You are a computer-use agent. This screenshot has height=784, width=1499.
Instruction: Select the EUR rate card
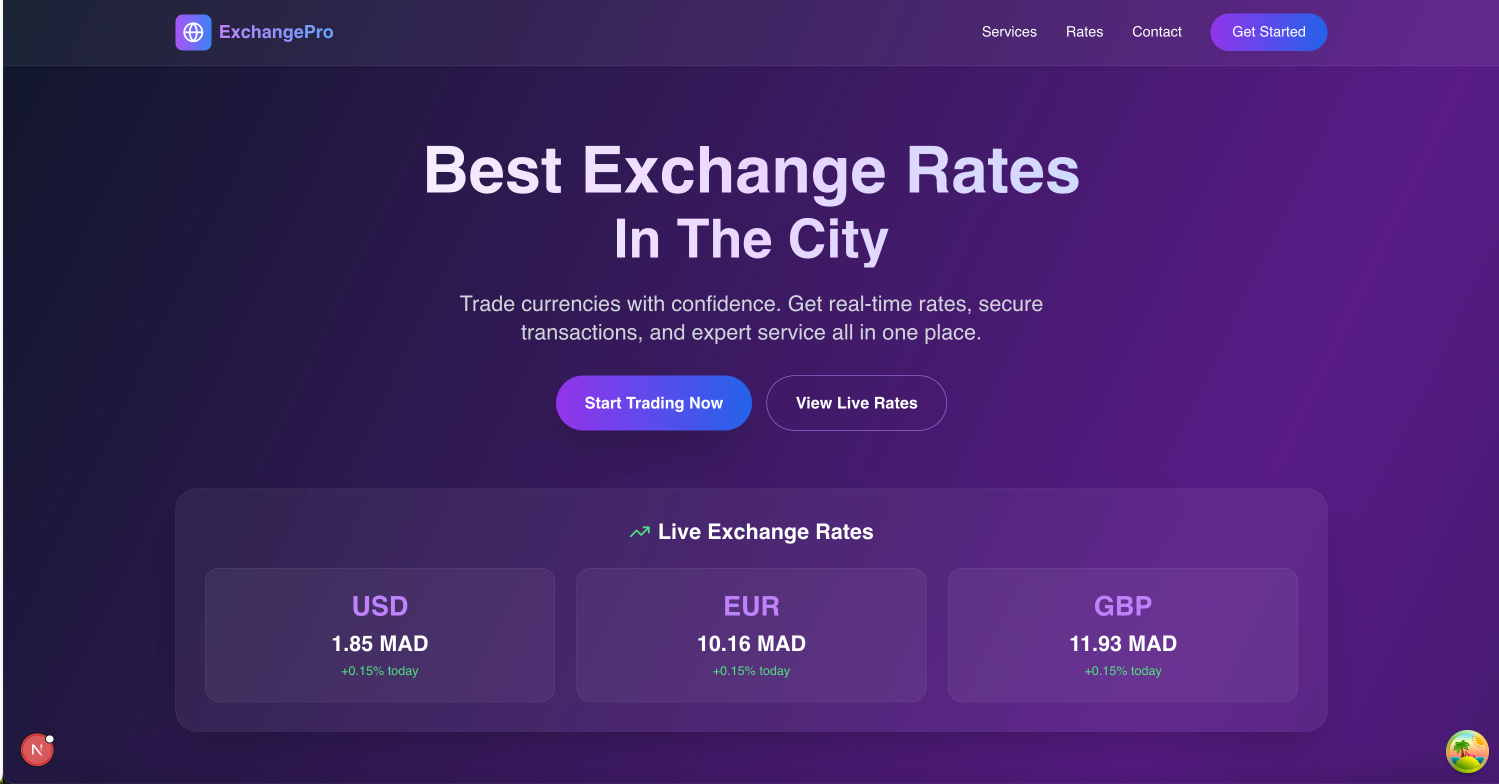point(751,635)
